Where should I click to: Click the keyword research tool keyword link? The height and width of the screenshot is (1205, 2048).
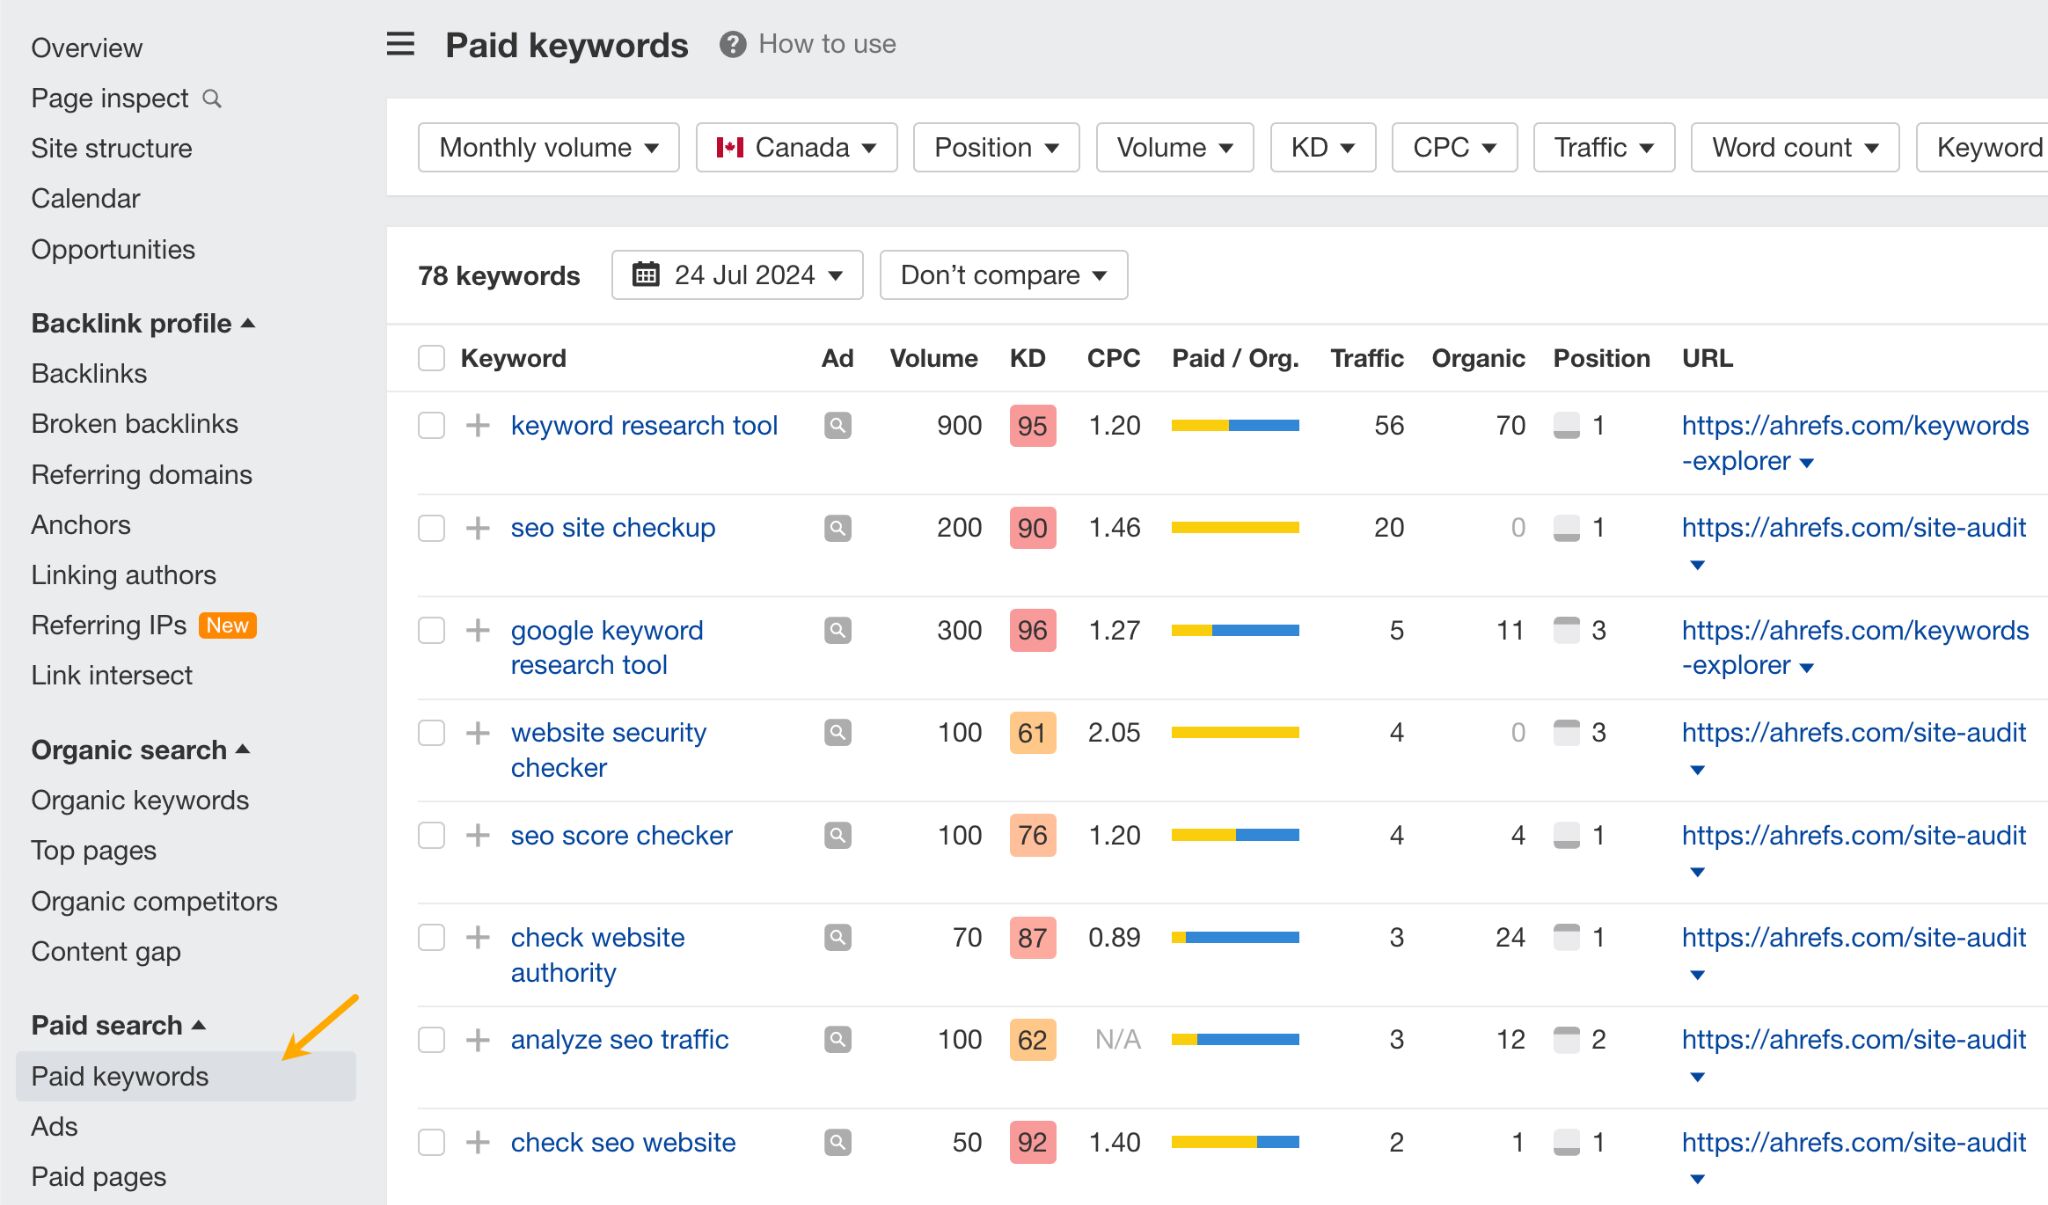pos(644,425)
